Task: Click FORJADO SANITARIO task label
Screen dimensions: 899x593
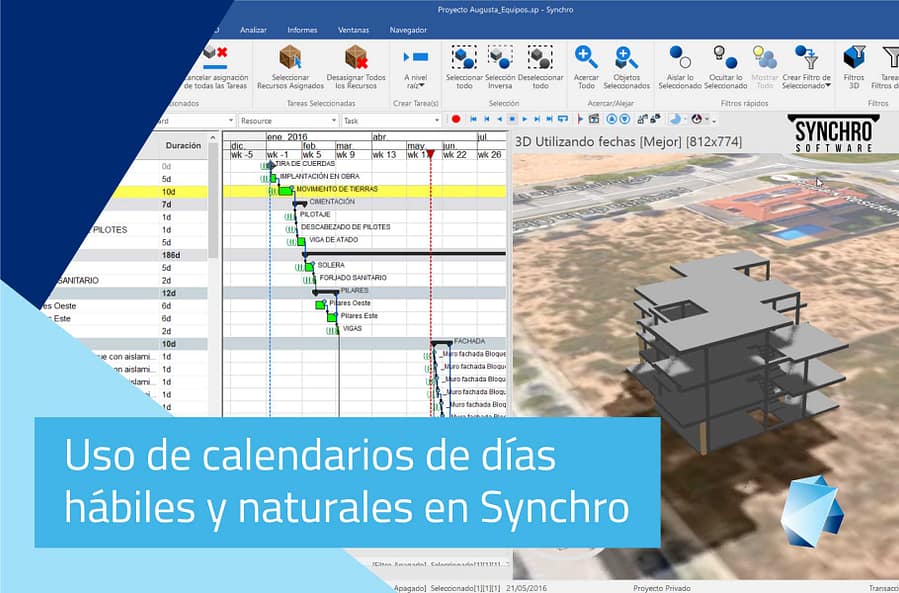Action: [353, 278]
